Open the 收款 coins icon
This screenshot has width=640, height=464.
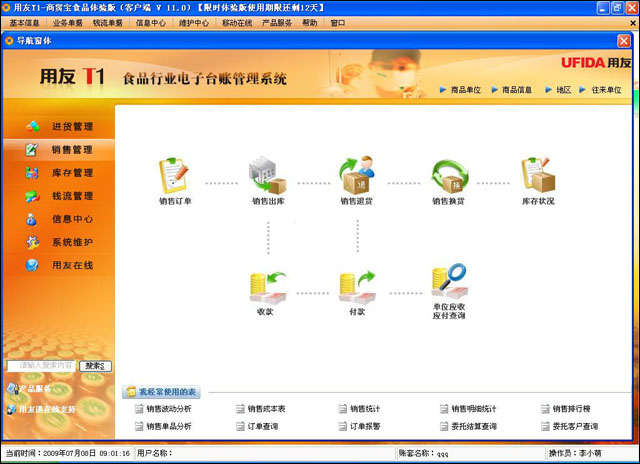click(x=267, y=289)
